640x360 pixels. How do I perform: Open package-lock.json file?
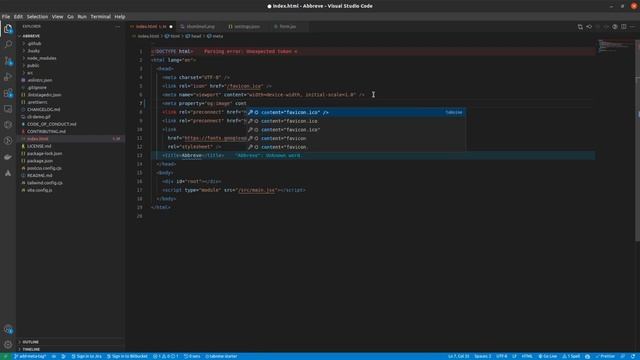pos(44,153)
